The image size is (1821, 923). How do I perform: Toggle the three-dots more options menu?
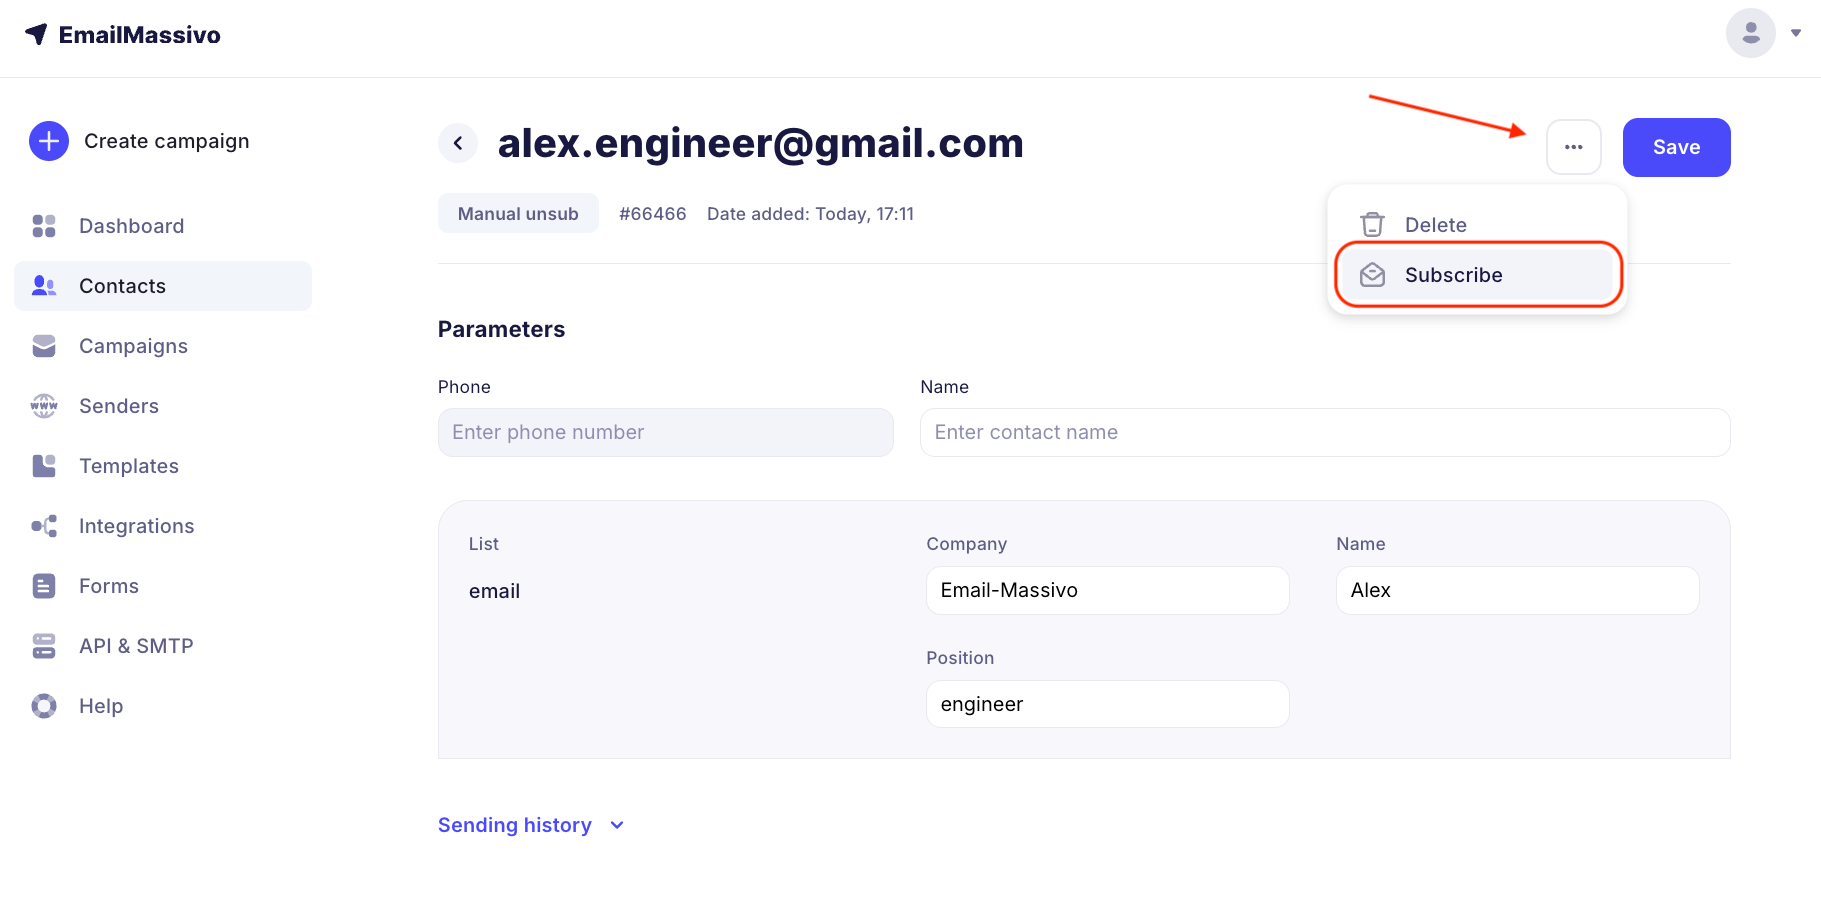coord(1573,147)
